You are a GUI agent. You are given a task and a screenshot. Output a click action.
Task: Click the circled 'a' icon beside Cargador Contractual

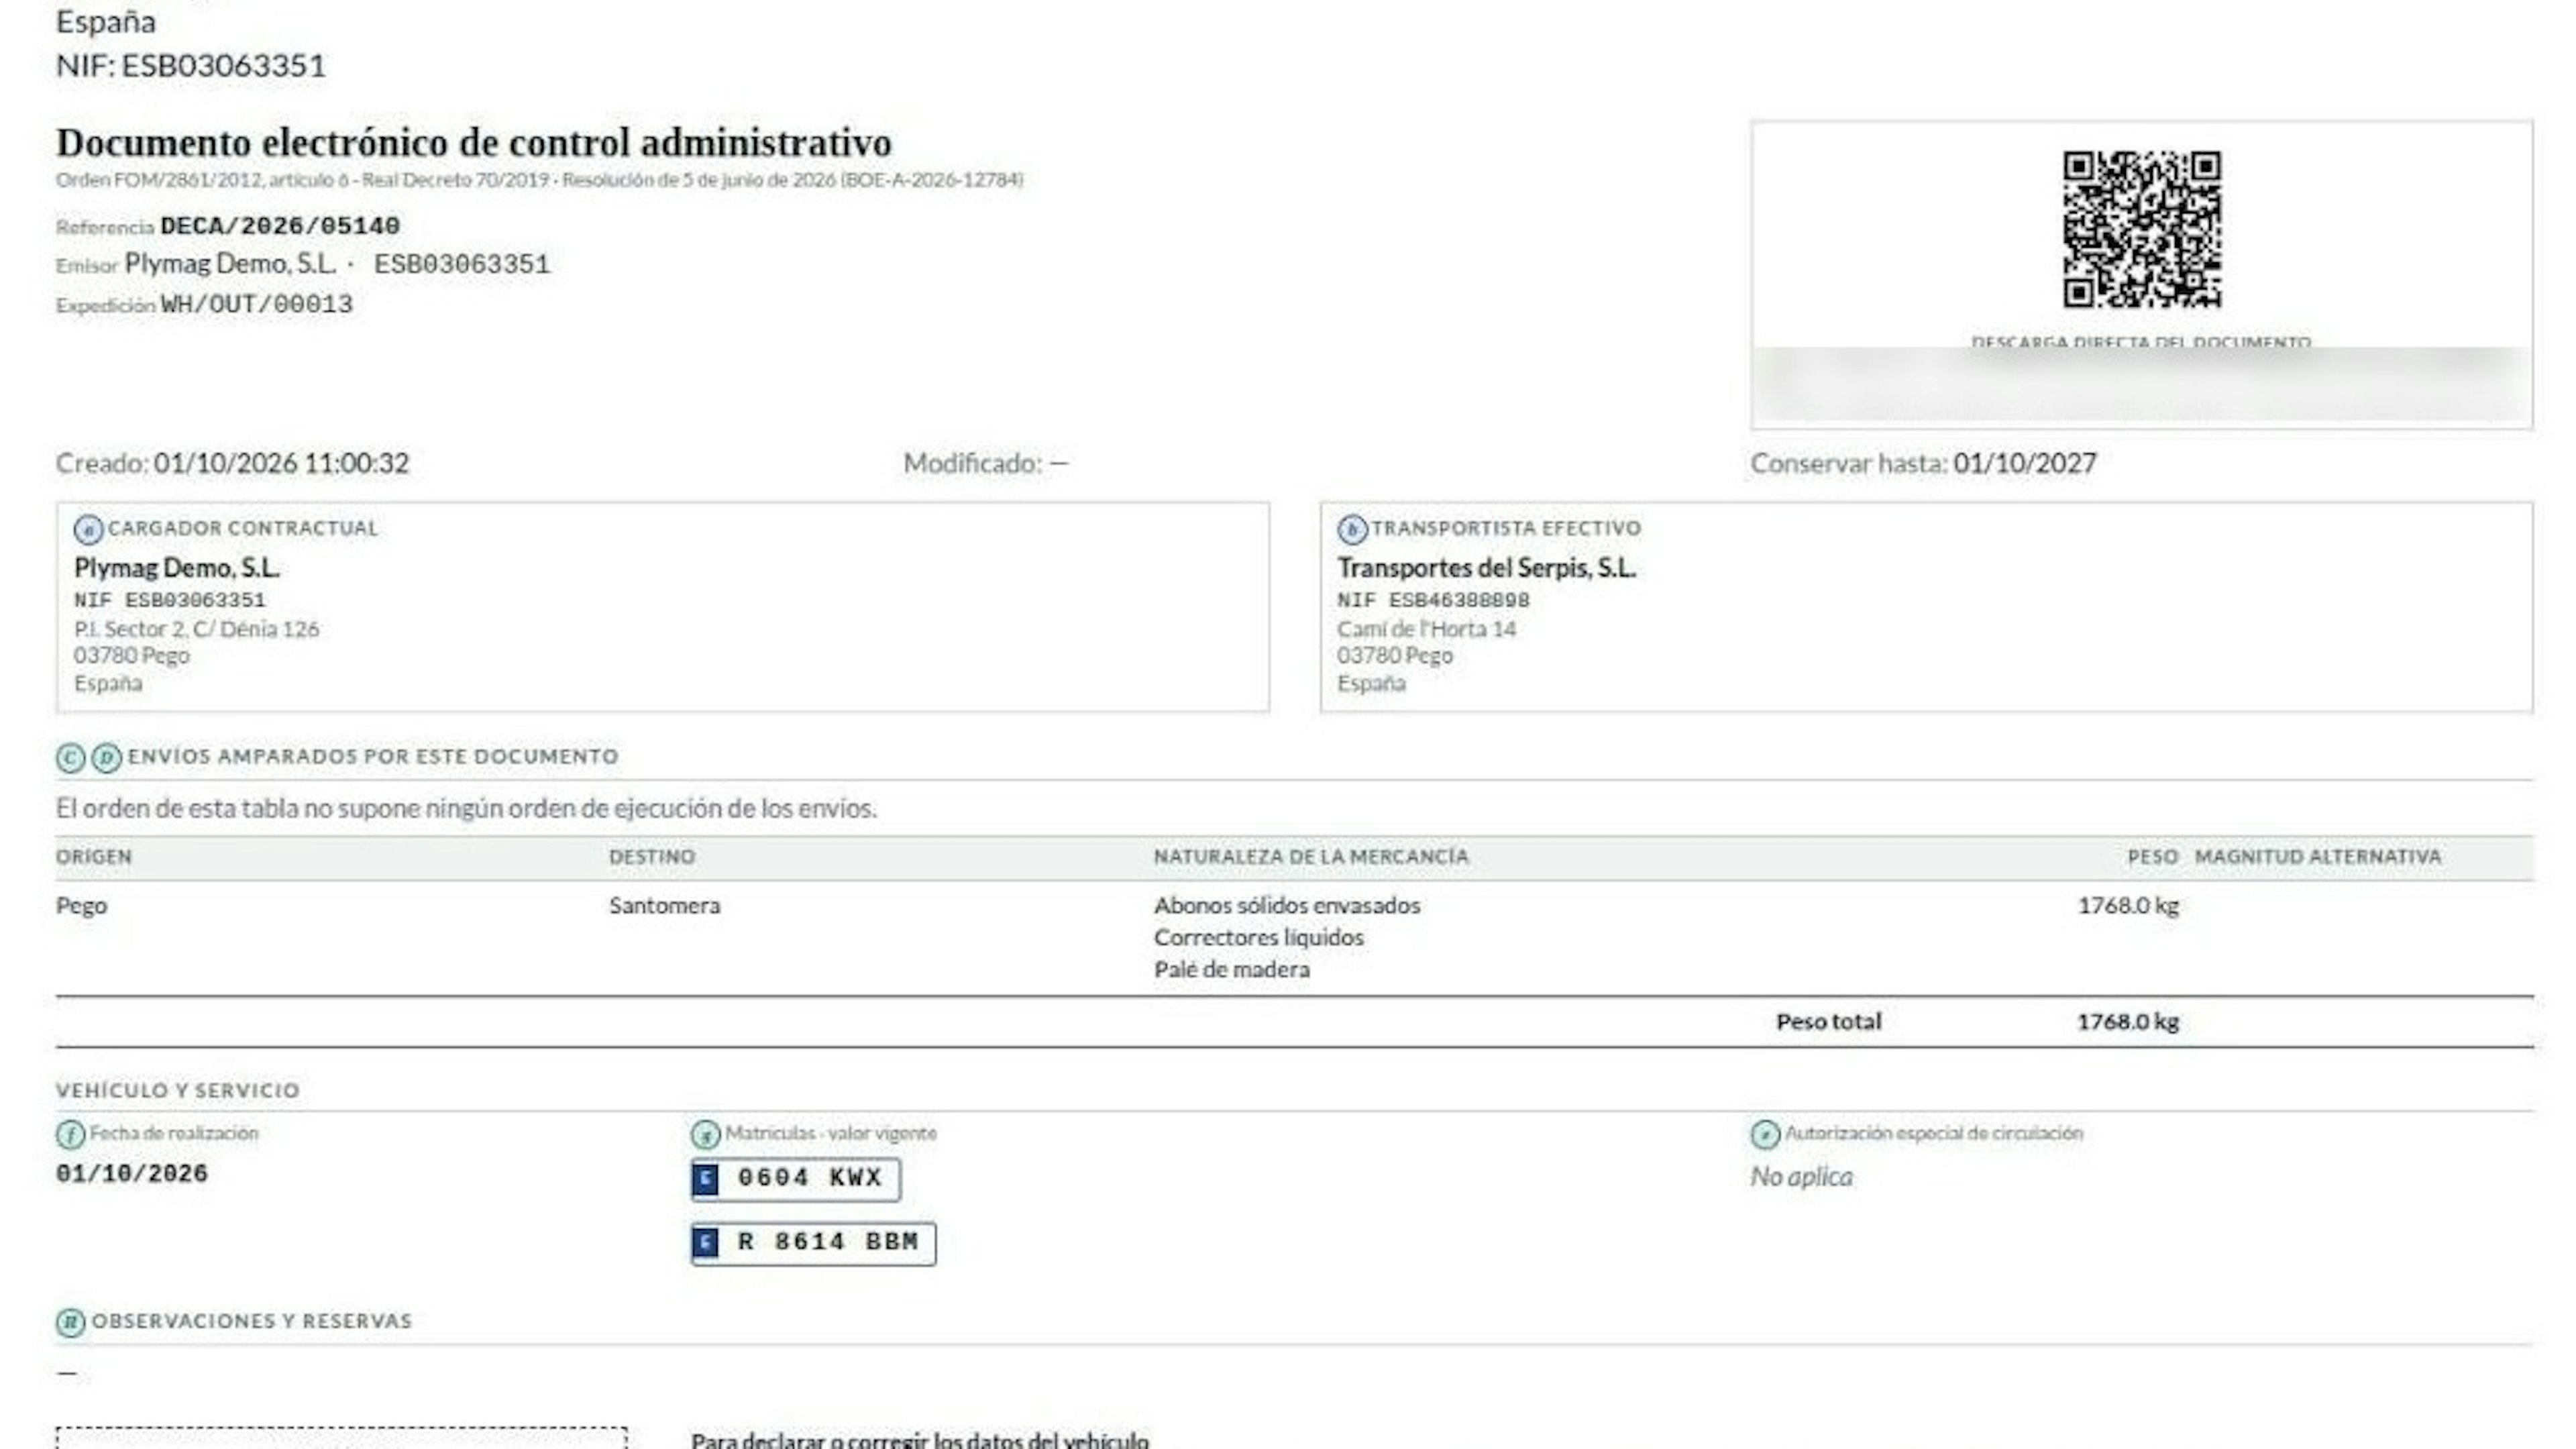pyautogui.click(x=88, y=530)
